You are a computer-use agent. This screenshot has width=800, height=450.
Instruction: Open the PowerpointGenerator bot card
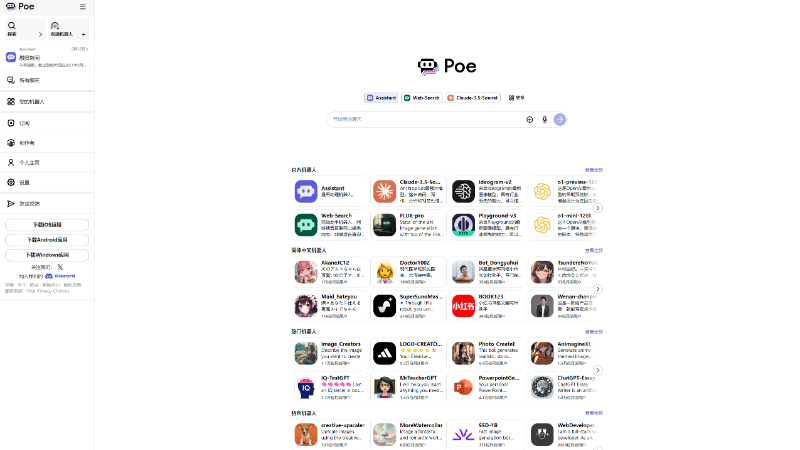click(487, 387)
